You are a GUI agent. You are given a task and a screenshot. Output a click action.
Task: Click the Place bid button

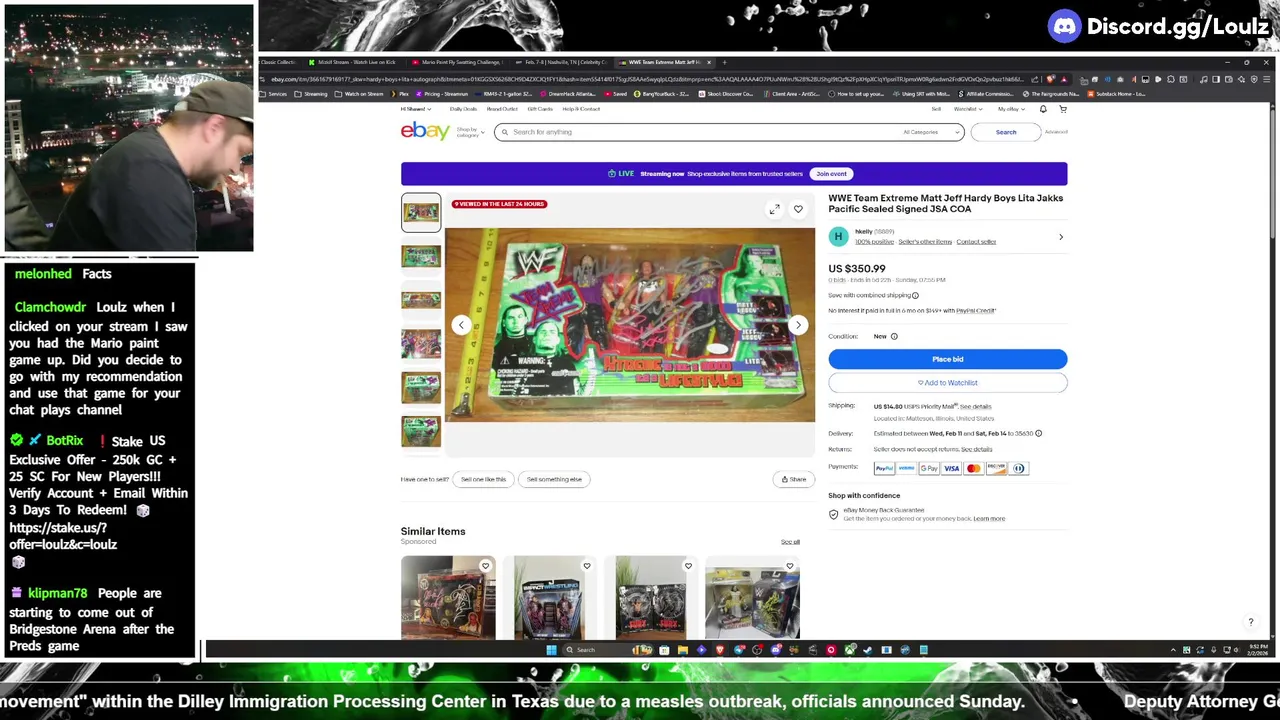947,359
